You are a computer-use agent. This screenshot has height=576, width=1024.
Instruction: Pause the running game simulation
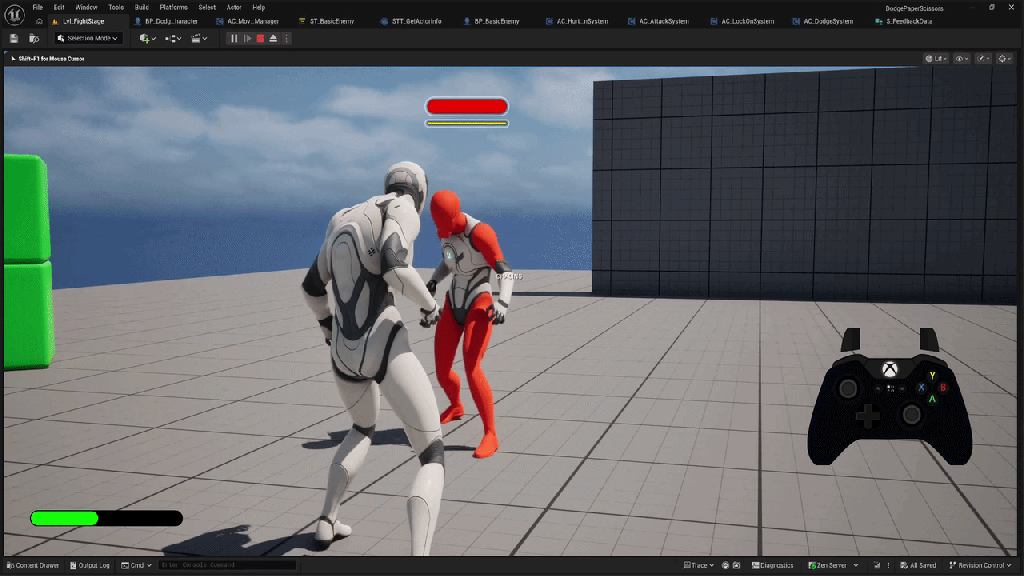click(234, 38)
